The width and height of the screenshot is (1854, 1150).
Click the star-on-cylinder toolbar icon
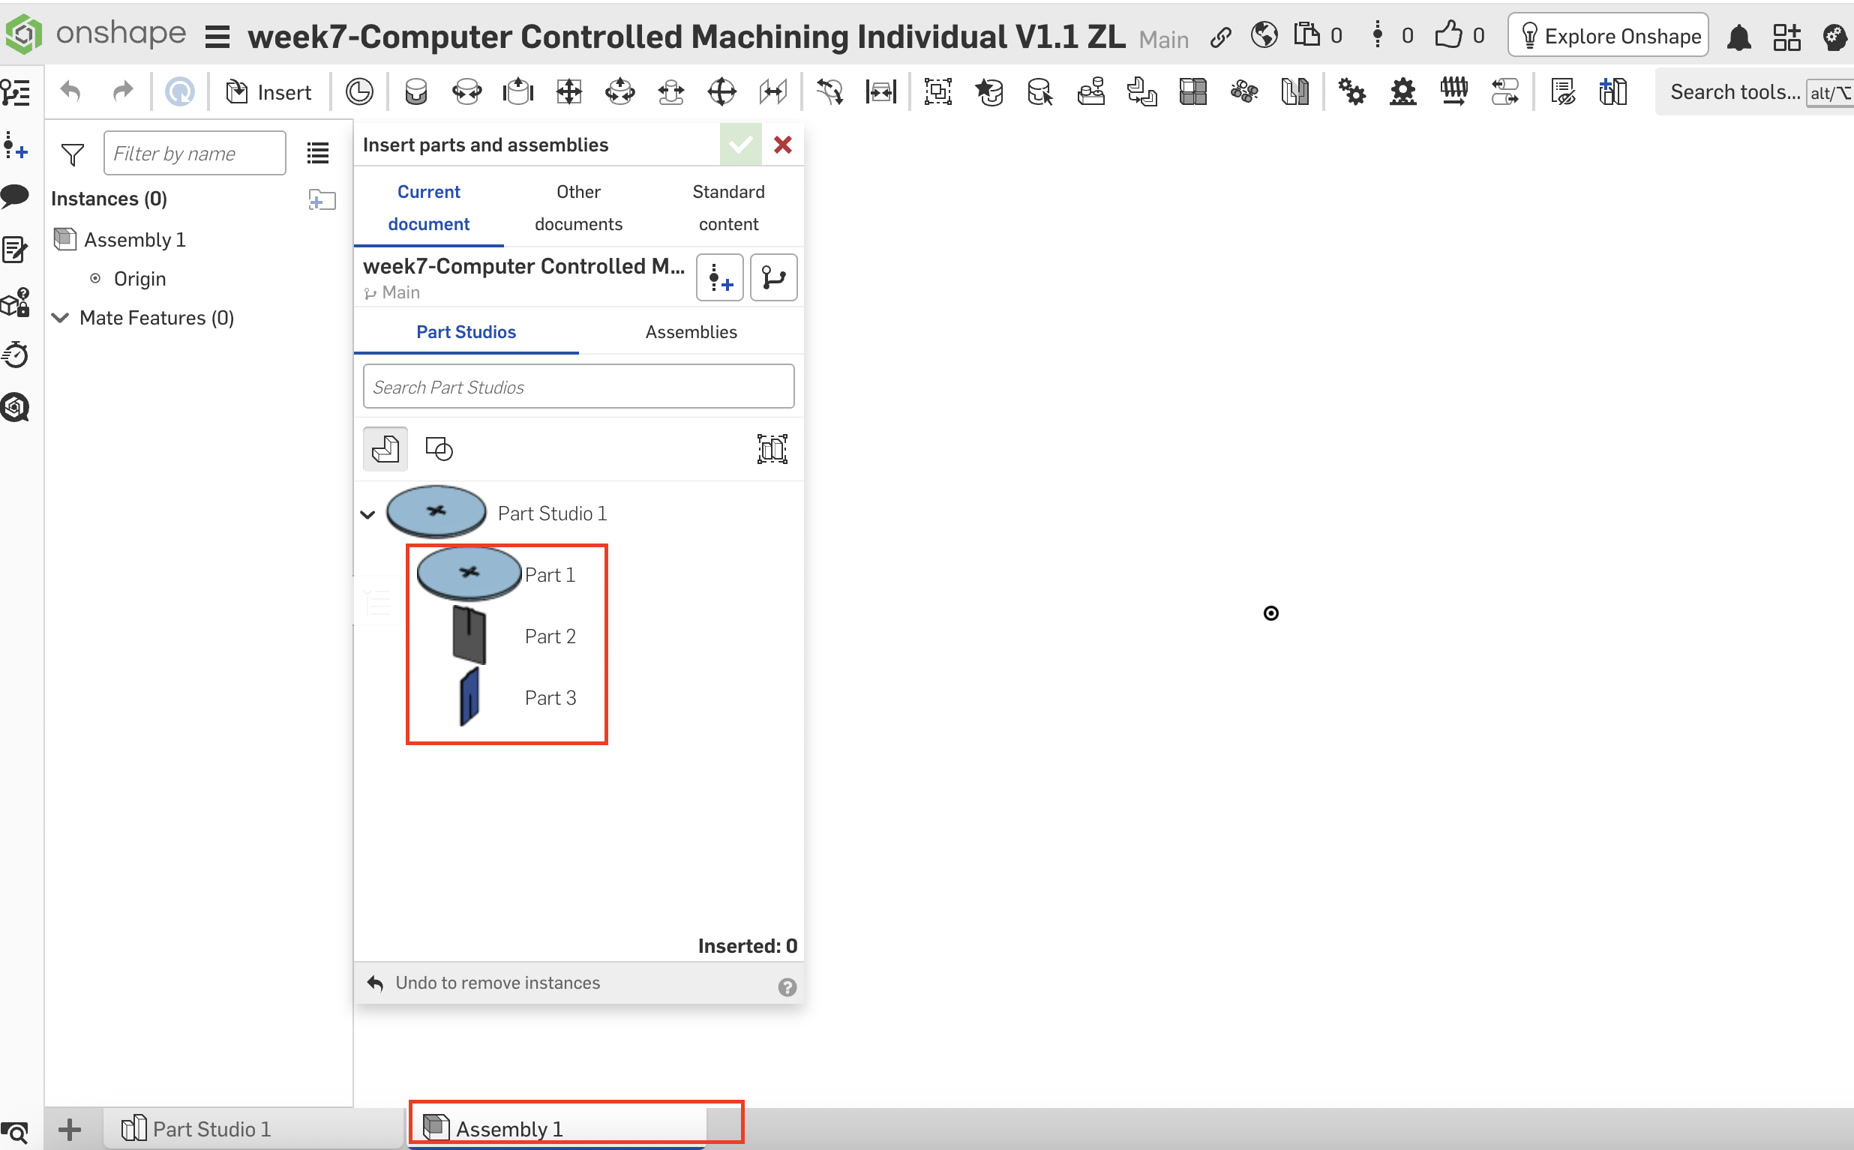[x=989, y=92]
